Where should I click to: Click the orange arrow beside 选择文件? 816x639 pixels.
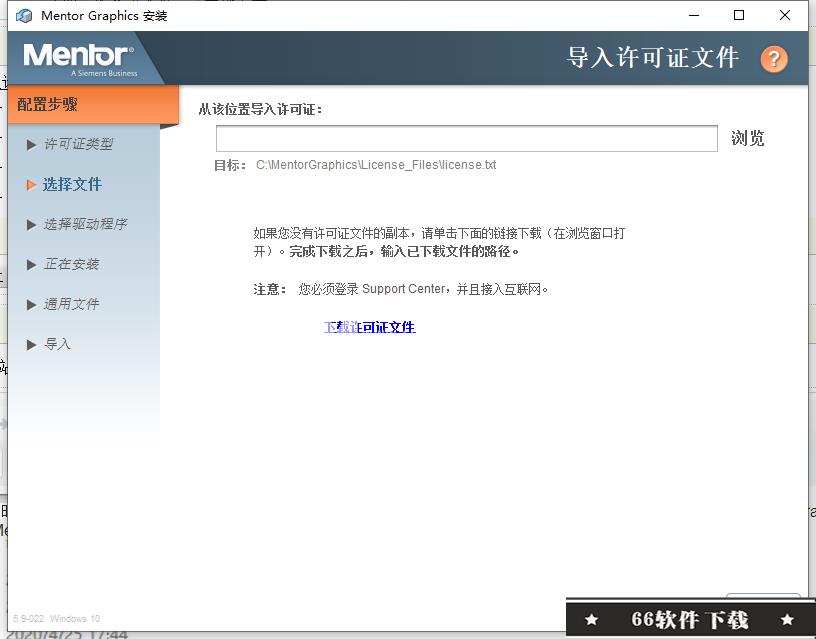[31, 185]
